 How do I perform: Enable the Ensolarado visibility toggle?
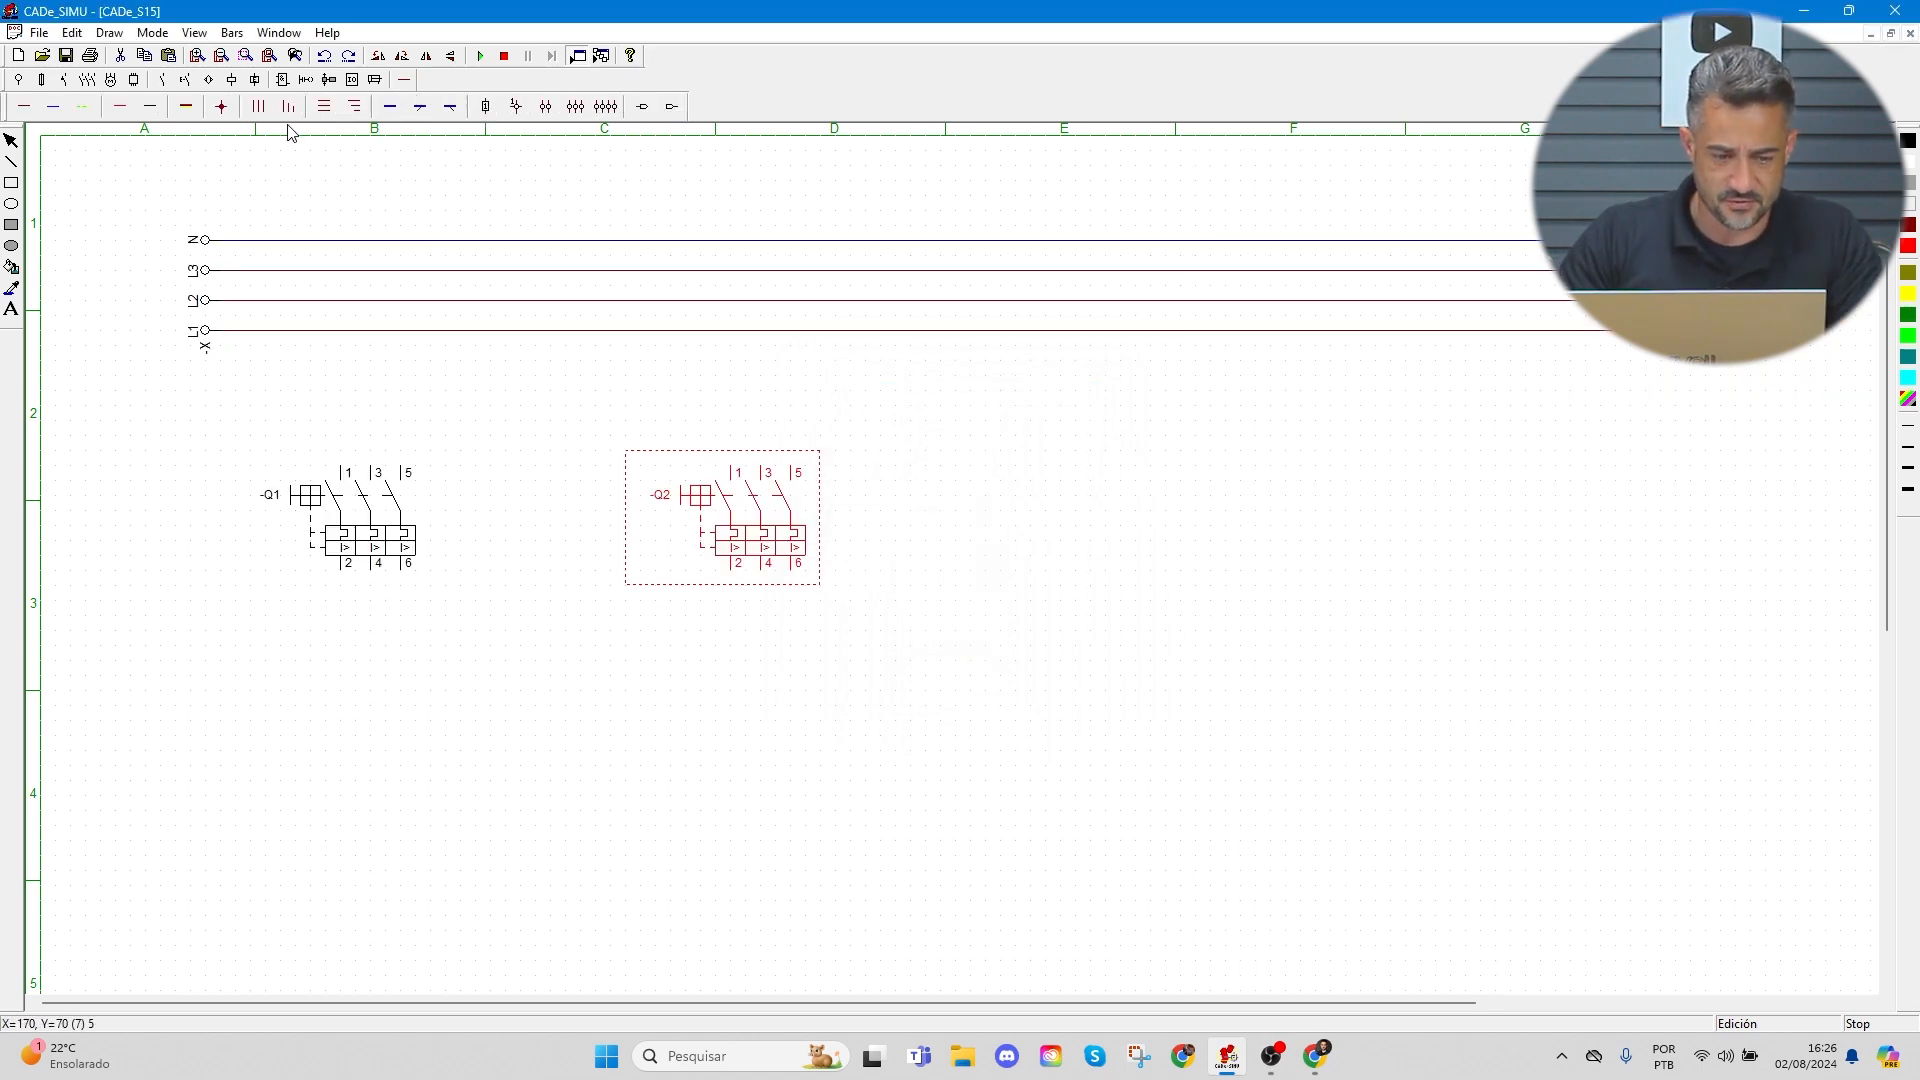[79, 1063]
